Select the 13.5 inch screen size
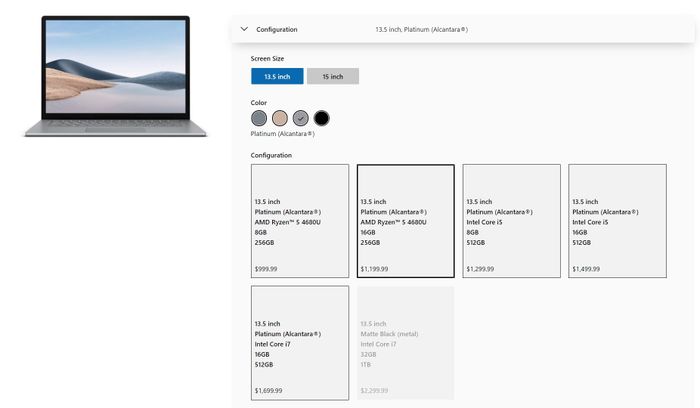Screen dimensions: 700x408 tap(277, 76)
